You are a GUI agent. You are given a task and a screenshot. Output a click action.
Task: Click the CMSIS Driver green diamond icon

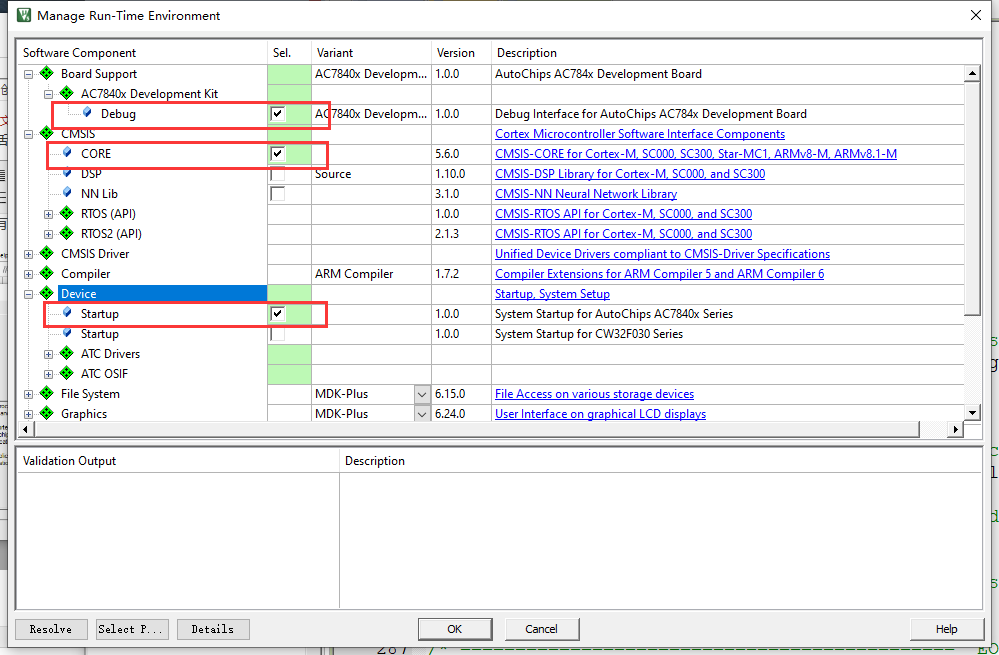coord(47,253)
